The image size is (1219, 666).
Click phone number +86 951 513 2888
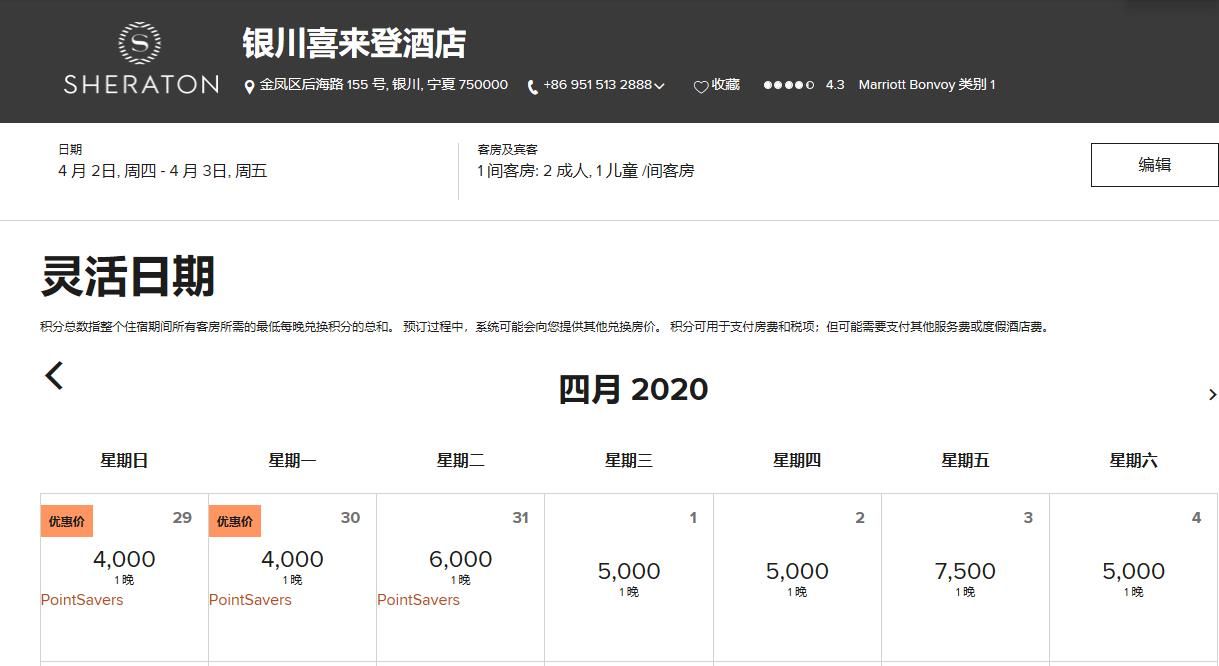point(597,85)
